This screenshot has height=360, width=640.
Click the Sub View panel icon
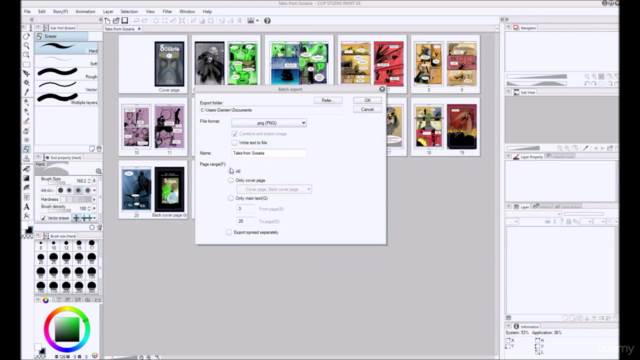516,93
